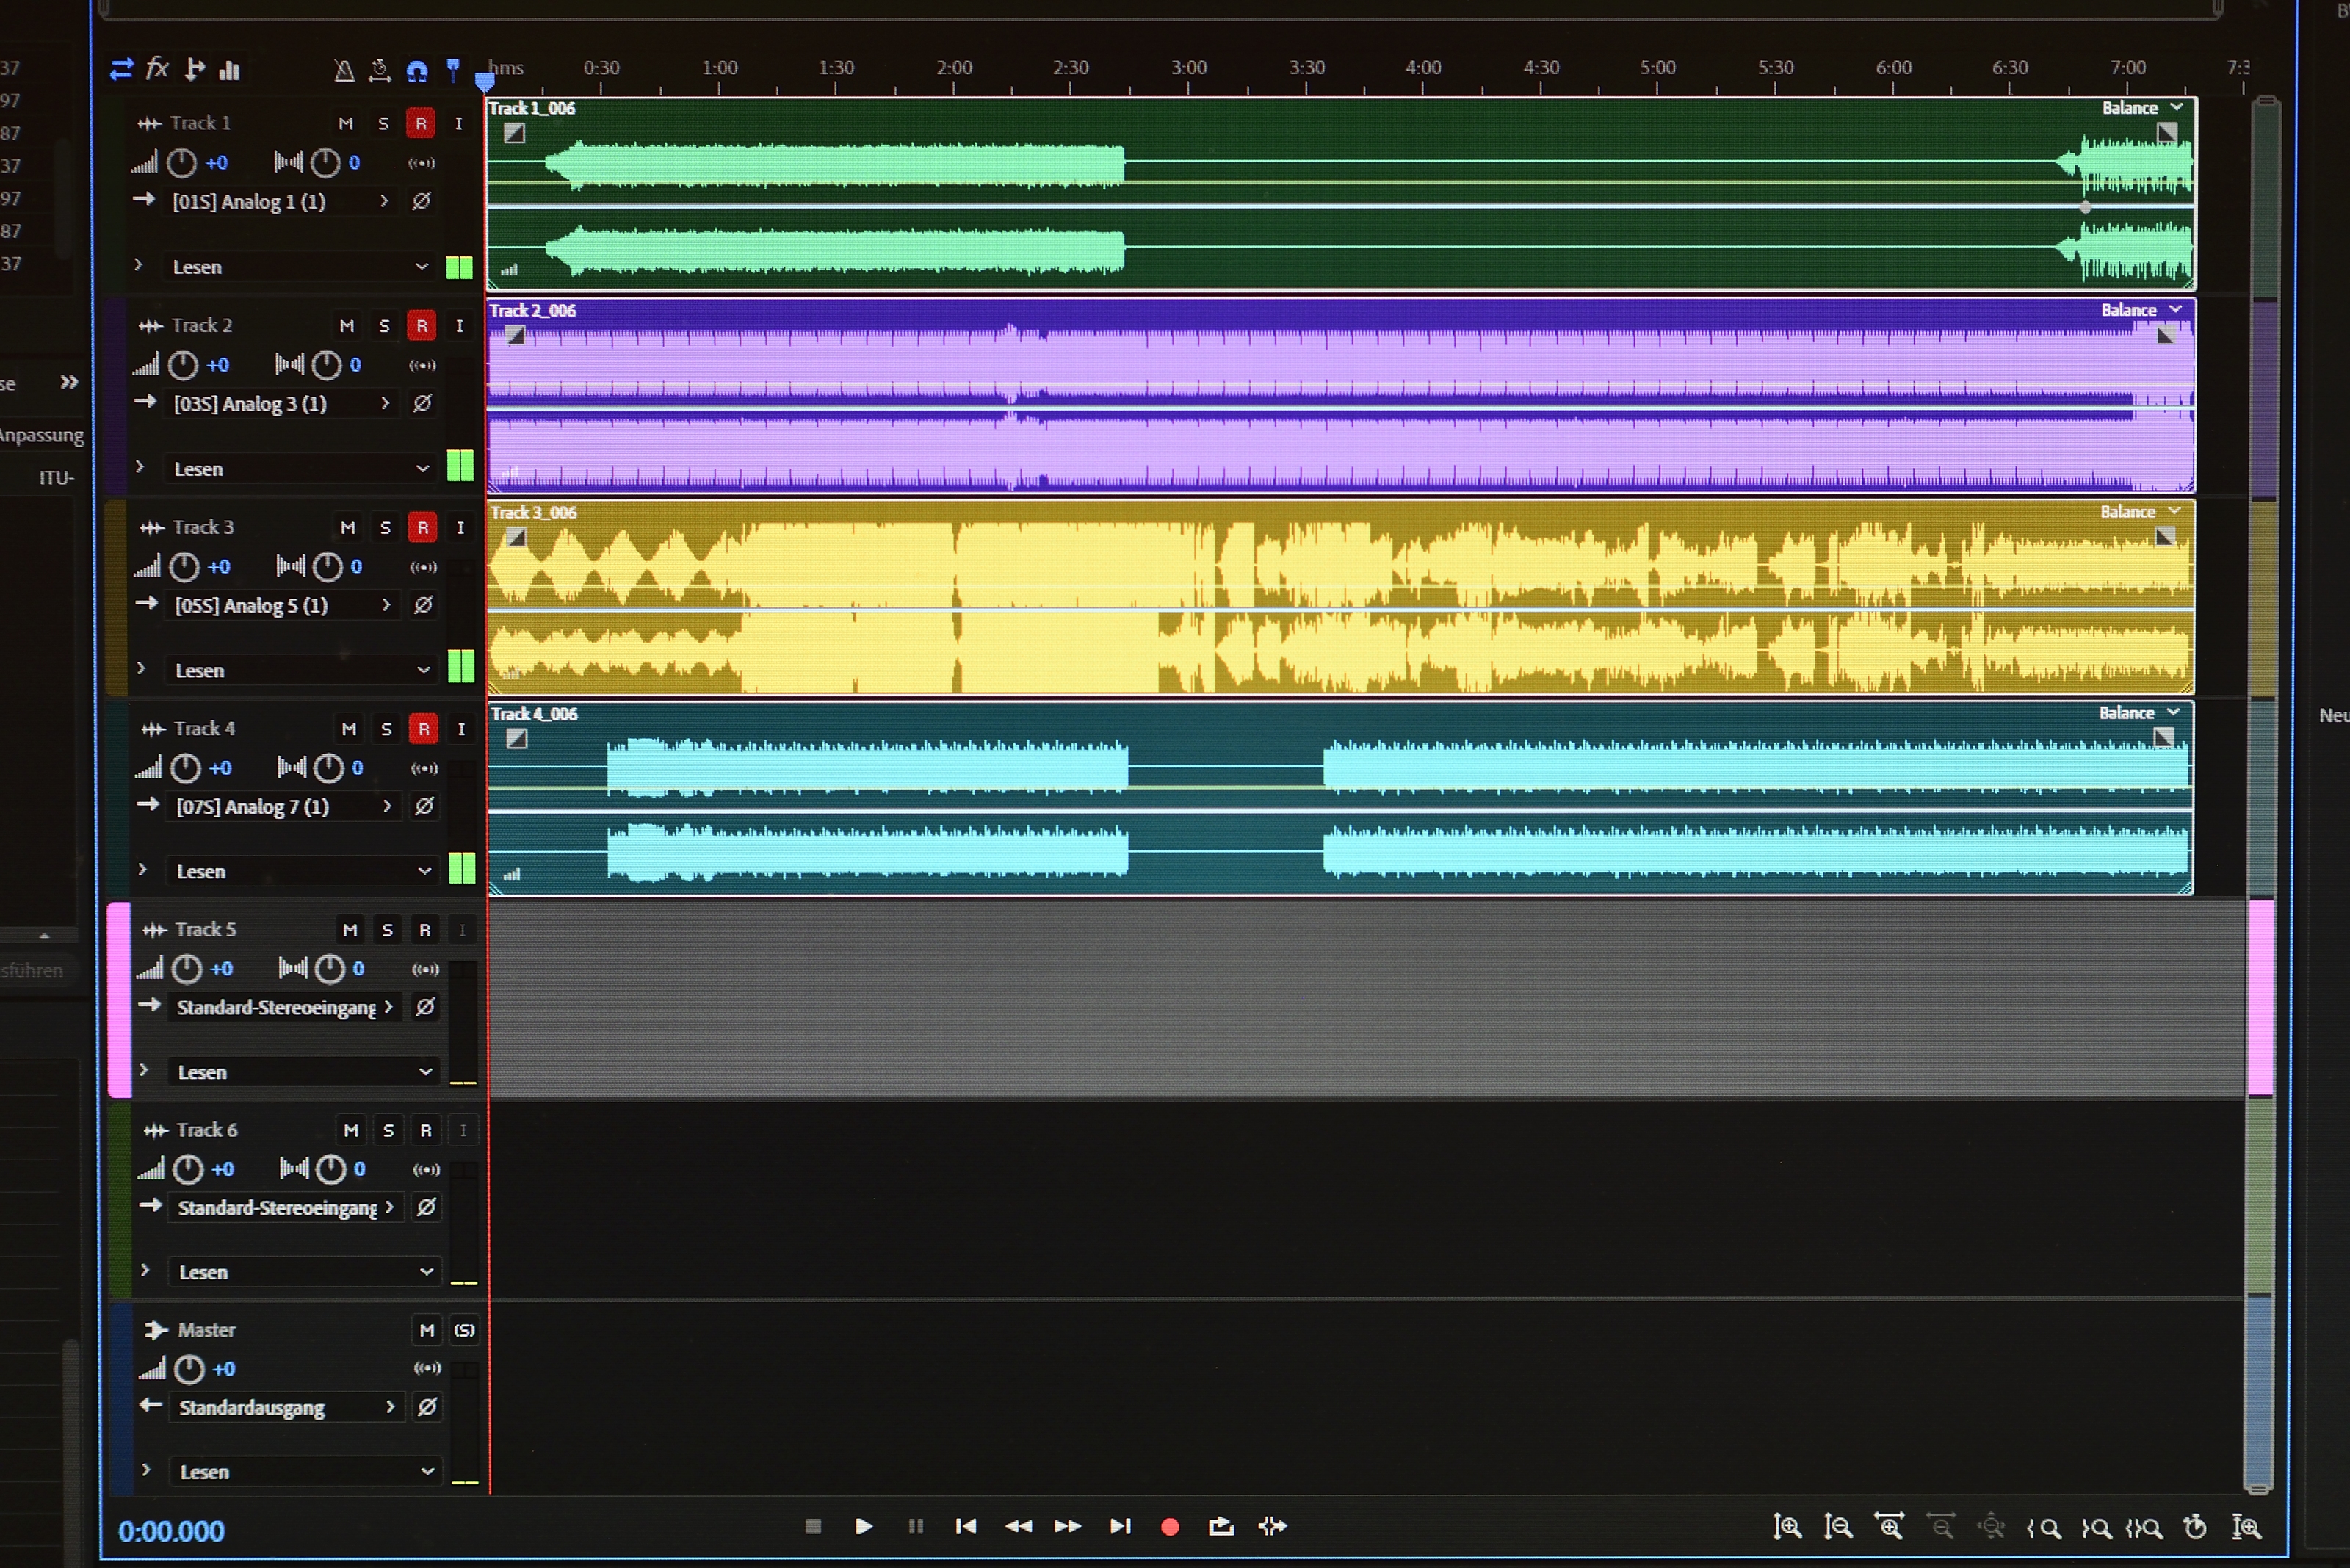
Task: Click the fade-out handle on clip Track 2_006
Action: [2166, 335]
